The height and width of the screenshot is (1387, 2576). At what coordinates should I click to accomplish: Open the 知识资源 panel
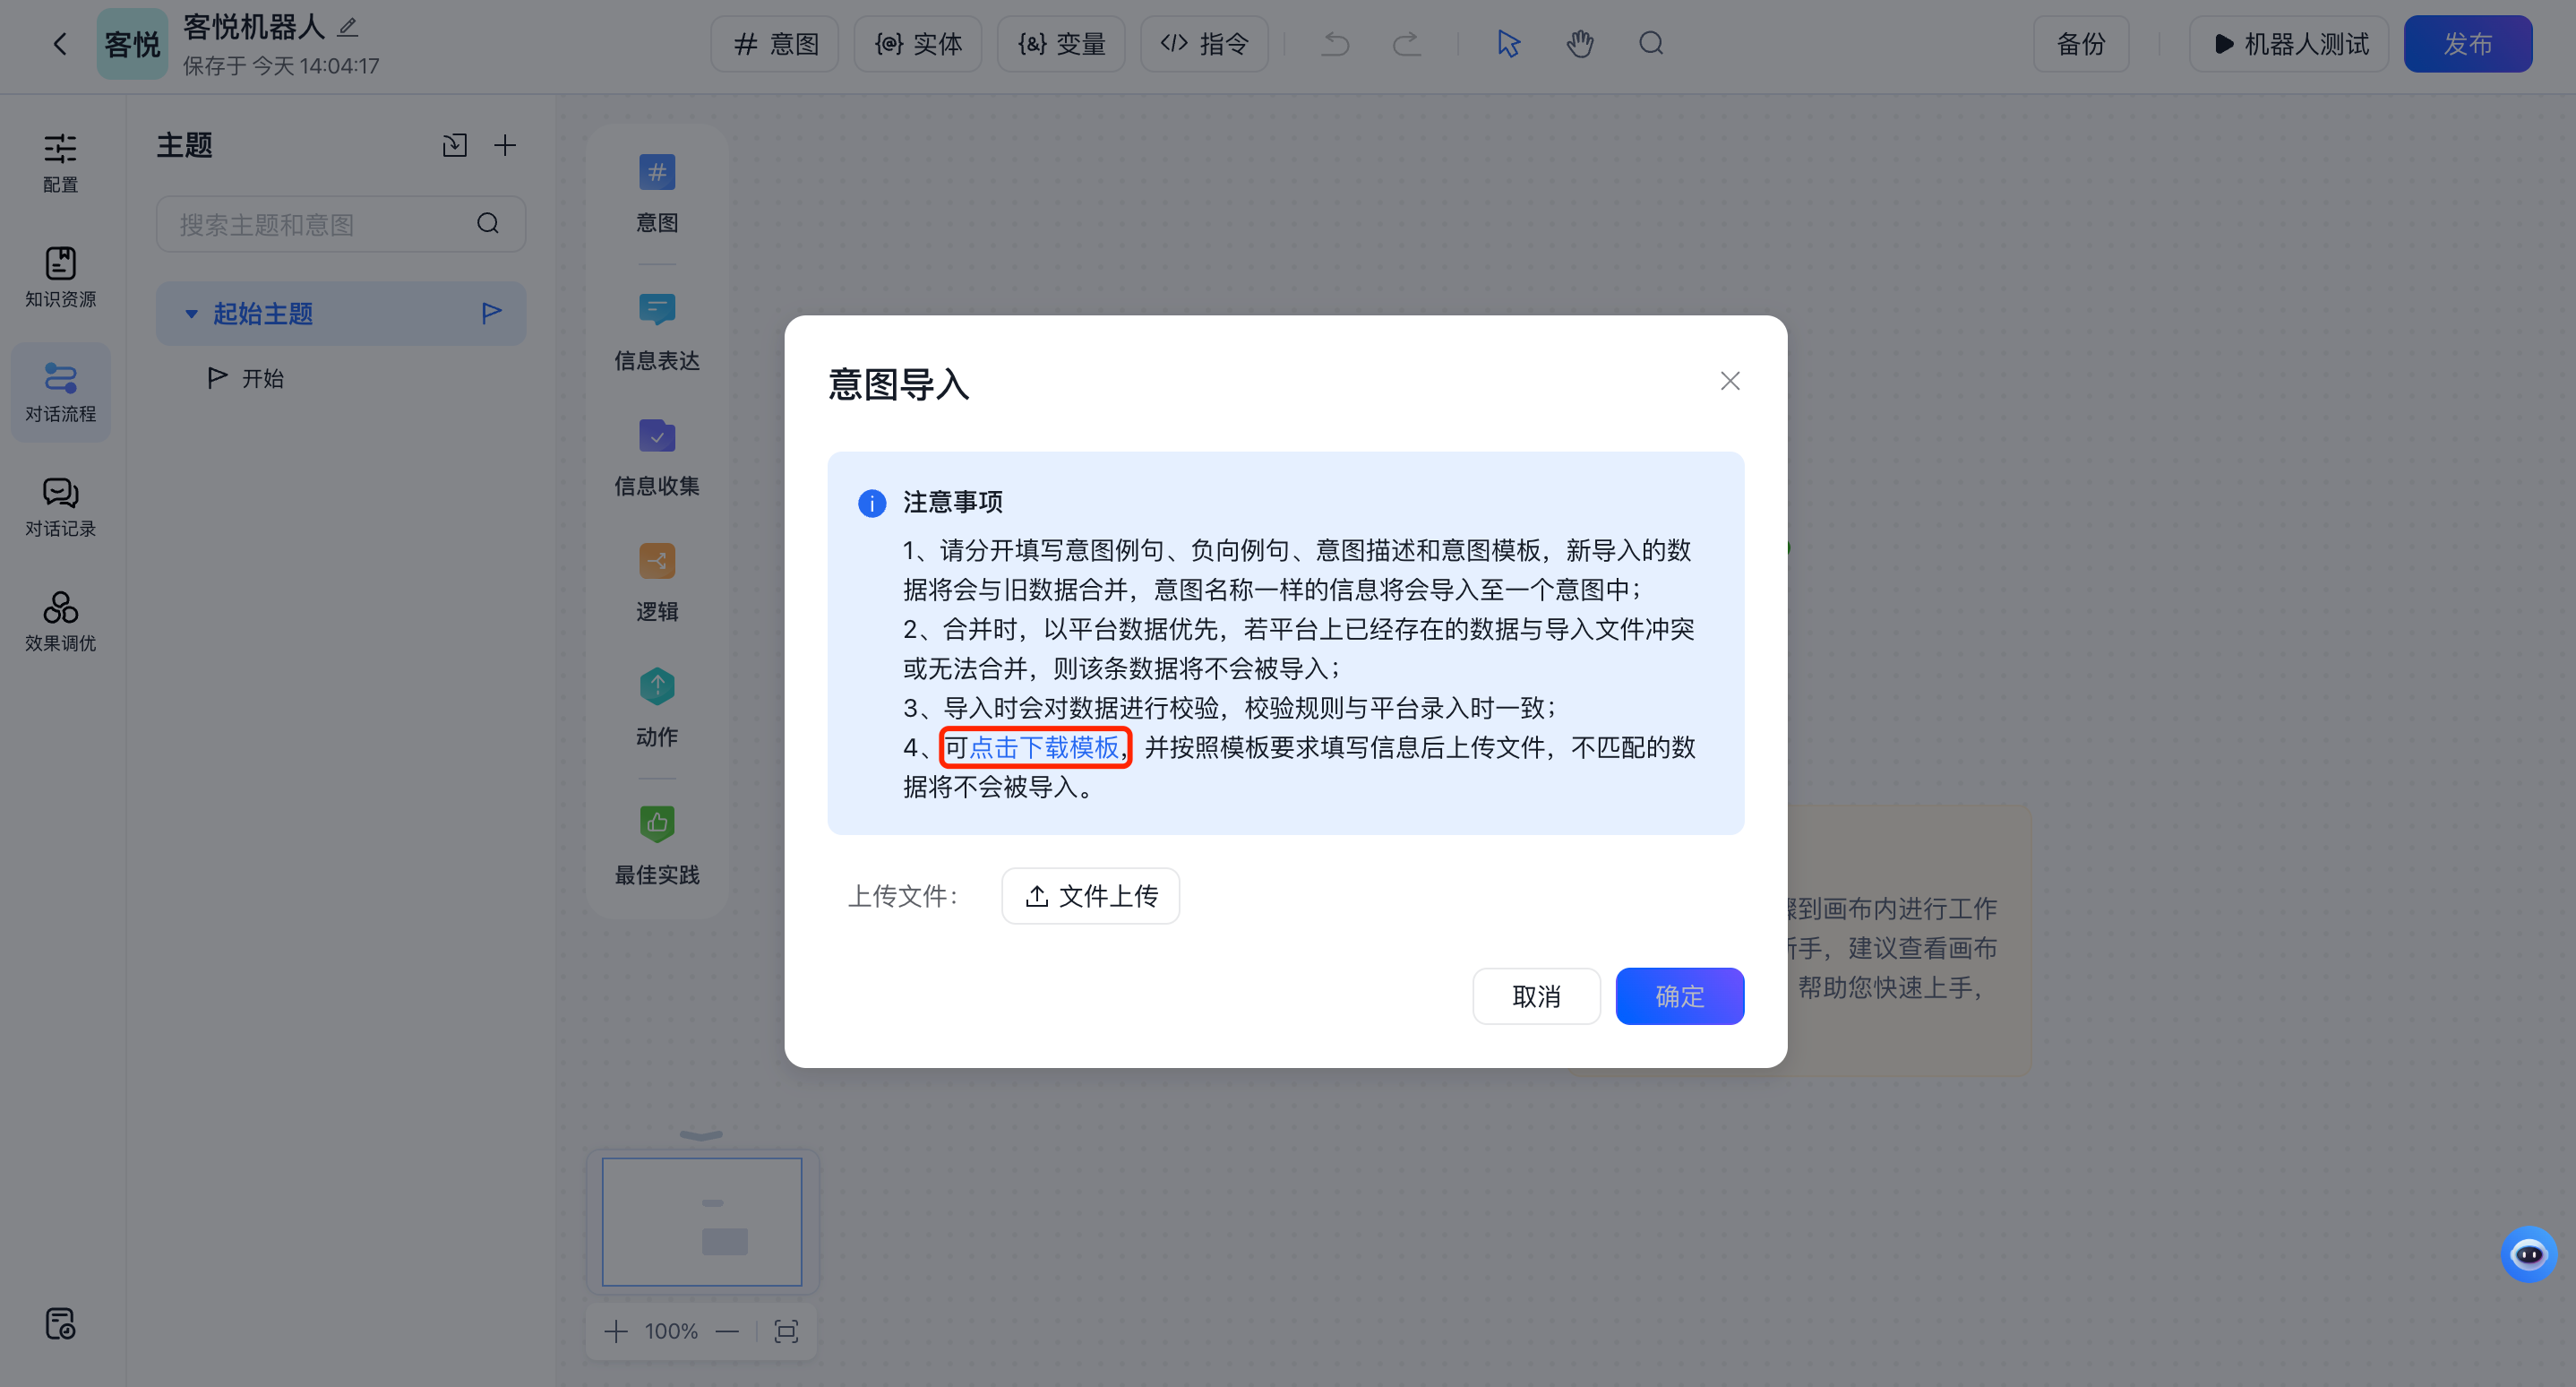point(59,277)
